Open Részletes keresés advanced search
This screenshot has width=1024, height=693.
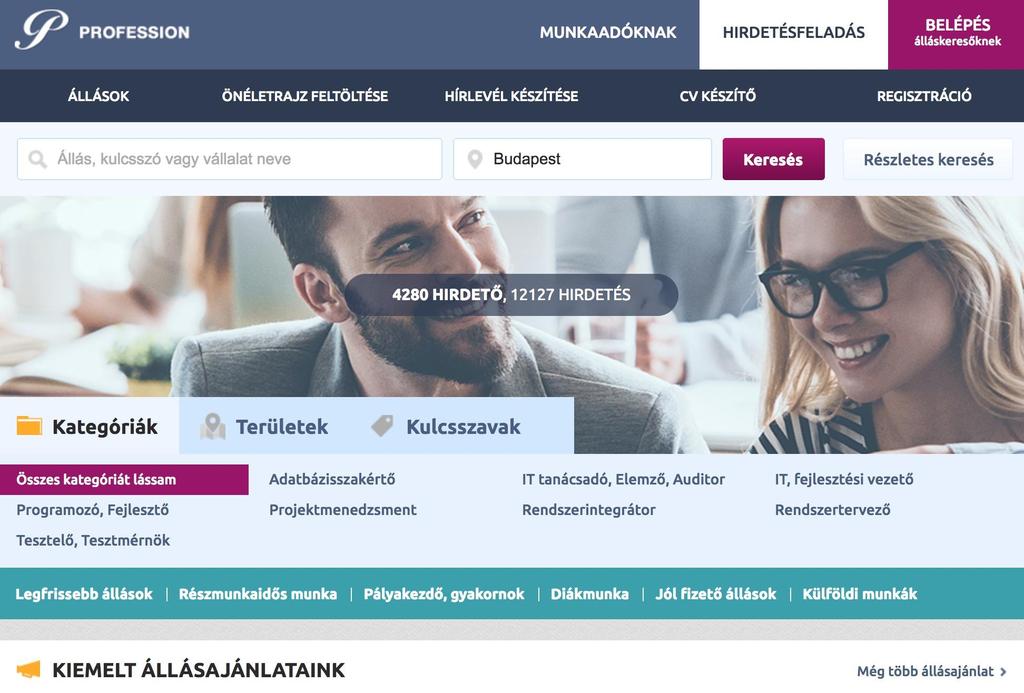(x=928, y=159)
